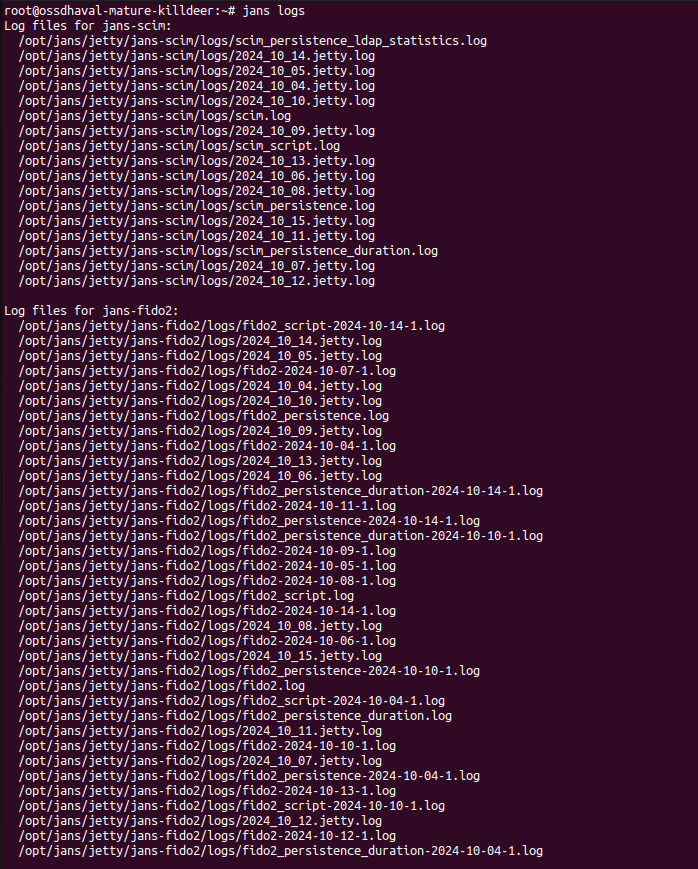This screenshot has height=869, width=698.
Task: Click the scim_persistence.log file path
Action: [197, 205]
